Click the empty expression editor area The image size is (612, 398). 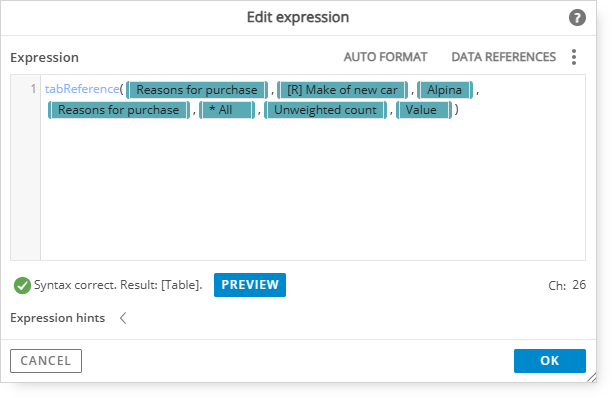point(312,187)
